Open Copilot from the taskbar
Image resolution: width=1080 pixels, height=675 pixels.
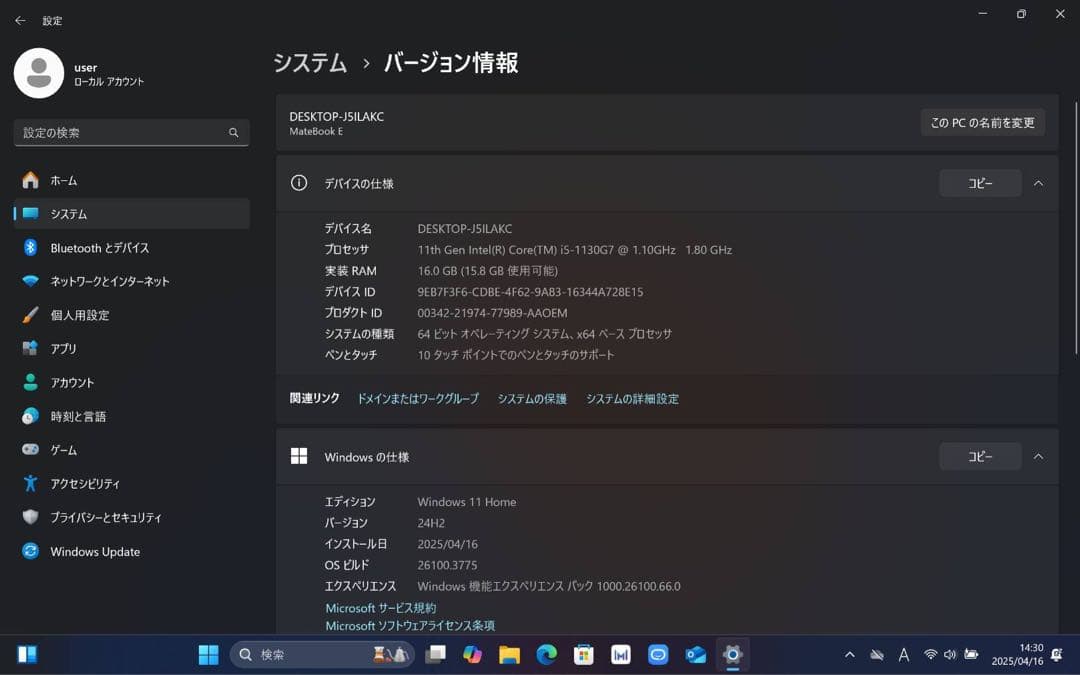click(471, 654)
